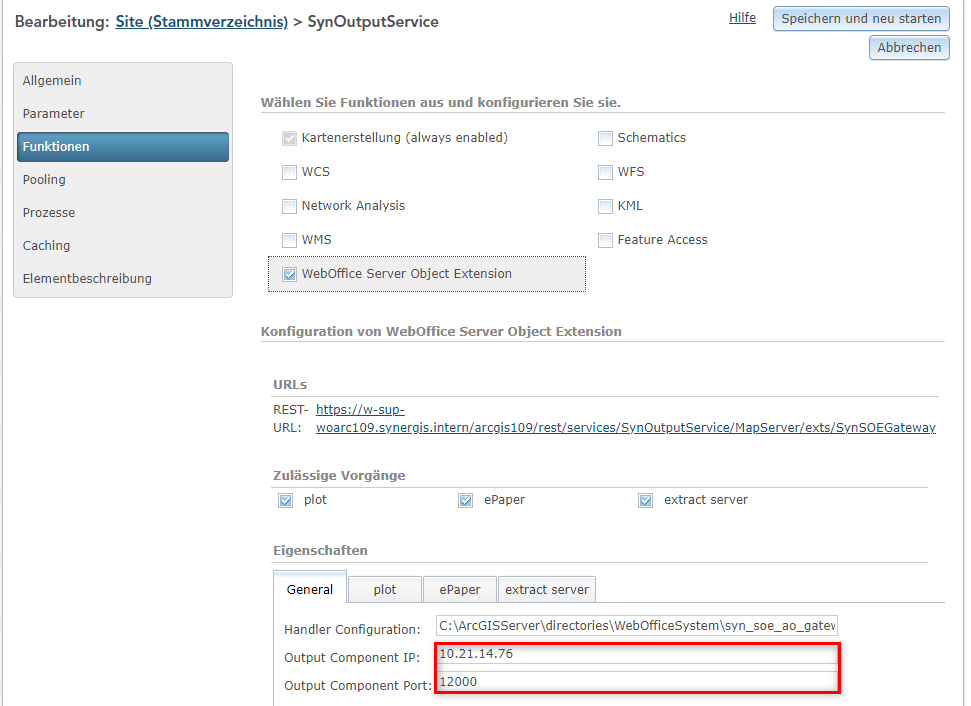This screenshot has height=706, width=971.
Task: Open the SynSOEGateway REST URL link
Action: [x=625, y=427]
